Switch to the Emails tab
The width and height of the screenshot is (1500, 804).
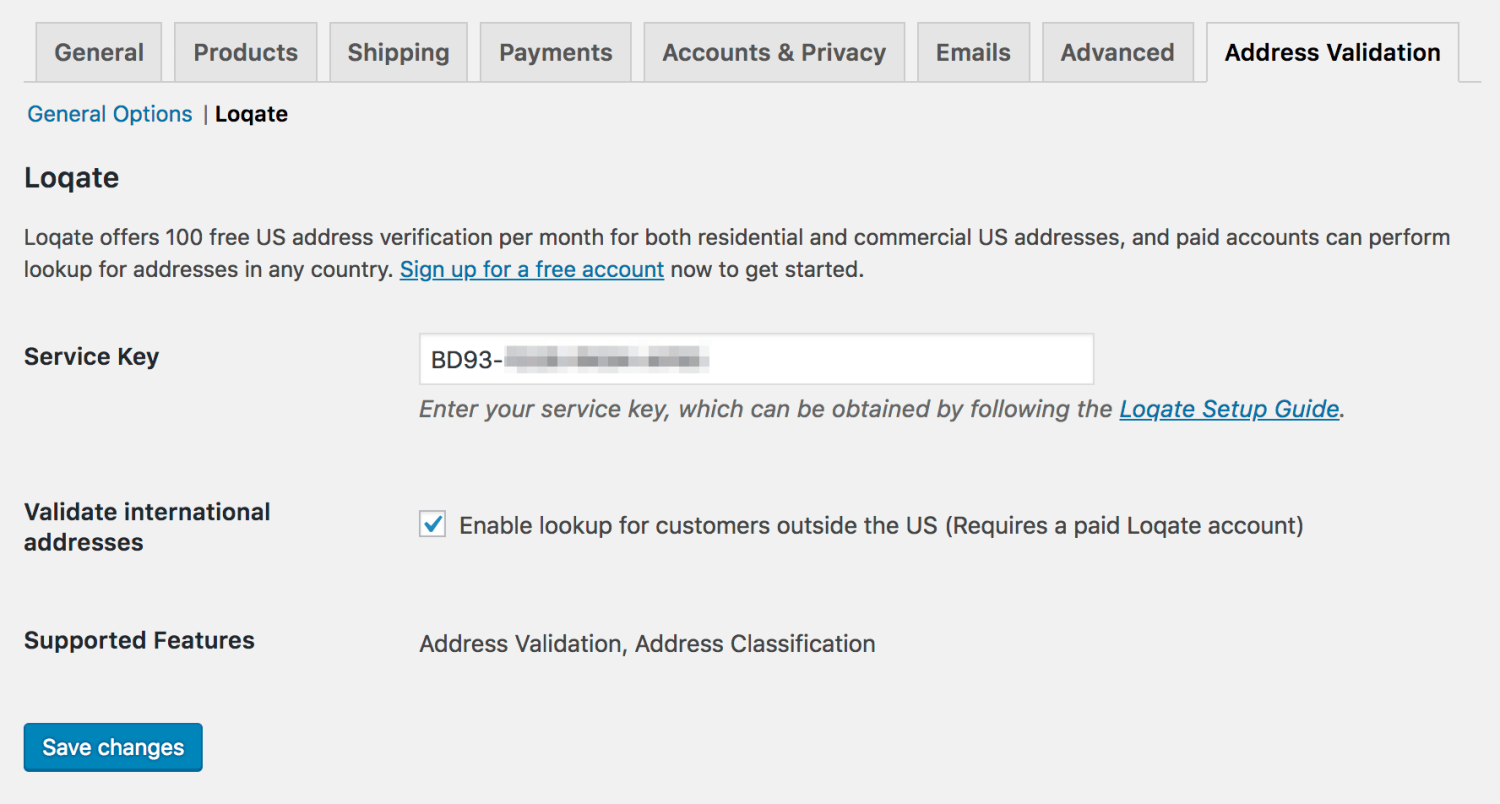pos(973,51)
